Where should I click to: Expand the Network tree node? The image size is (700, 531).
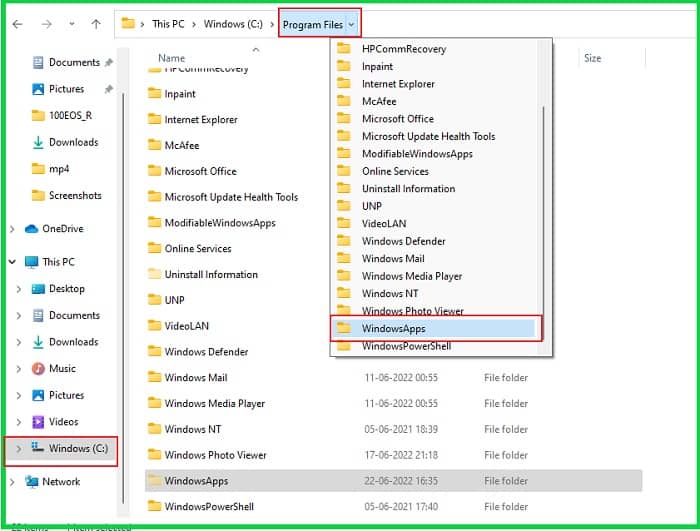pos(12,482)
